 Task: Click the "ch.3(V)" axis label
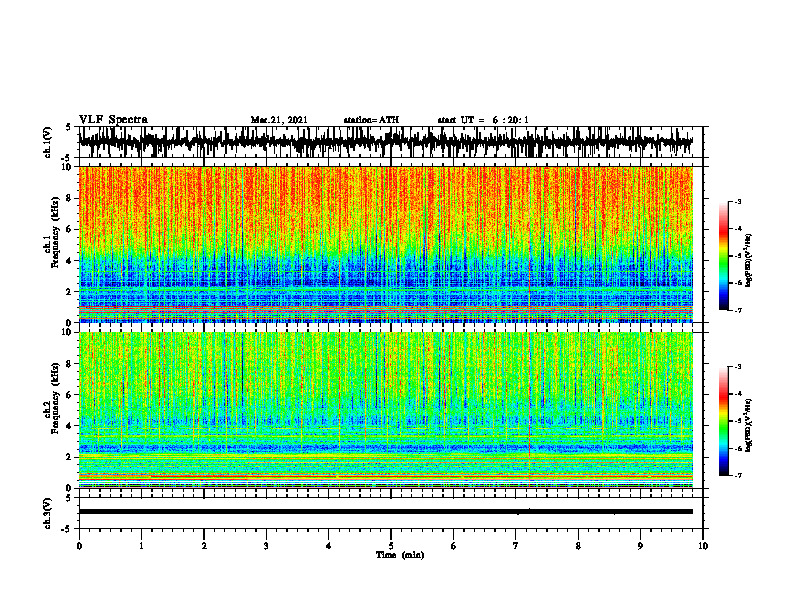(48, 514)
